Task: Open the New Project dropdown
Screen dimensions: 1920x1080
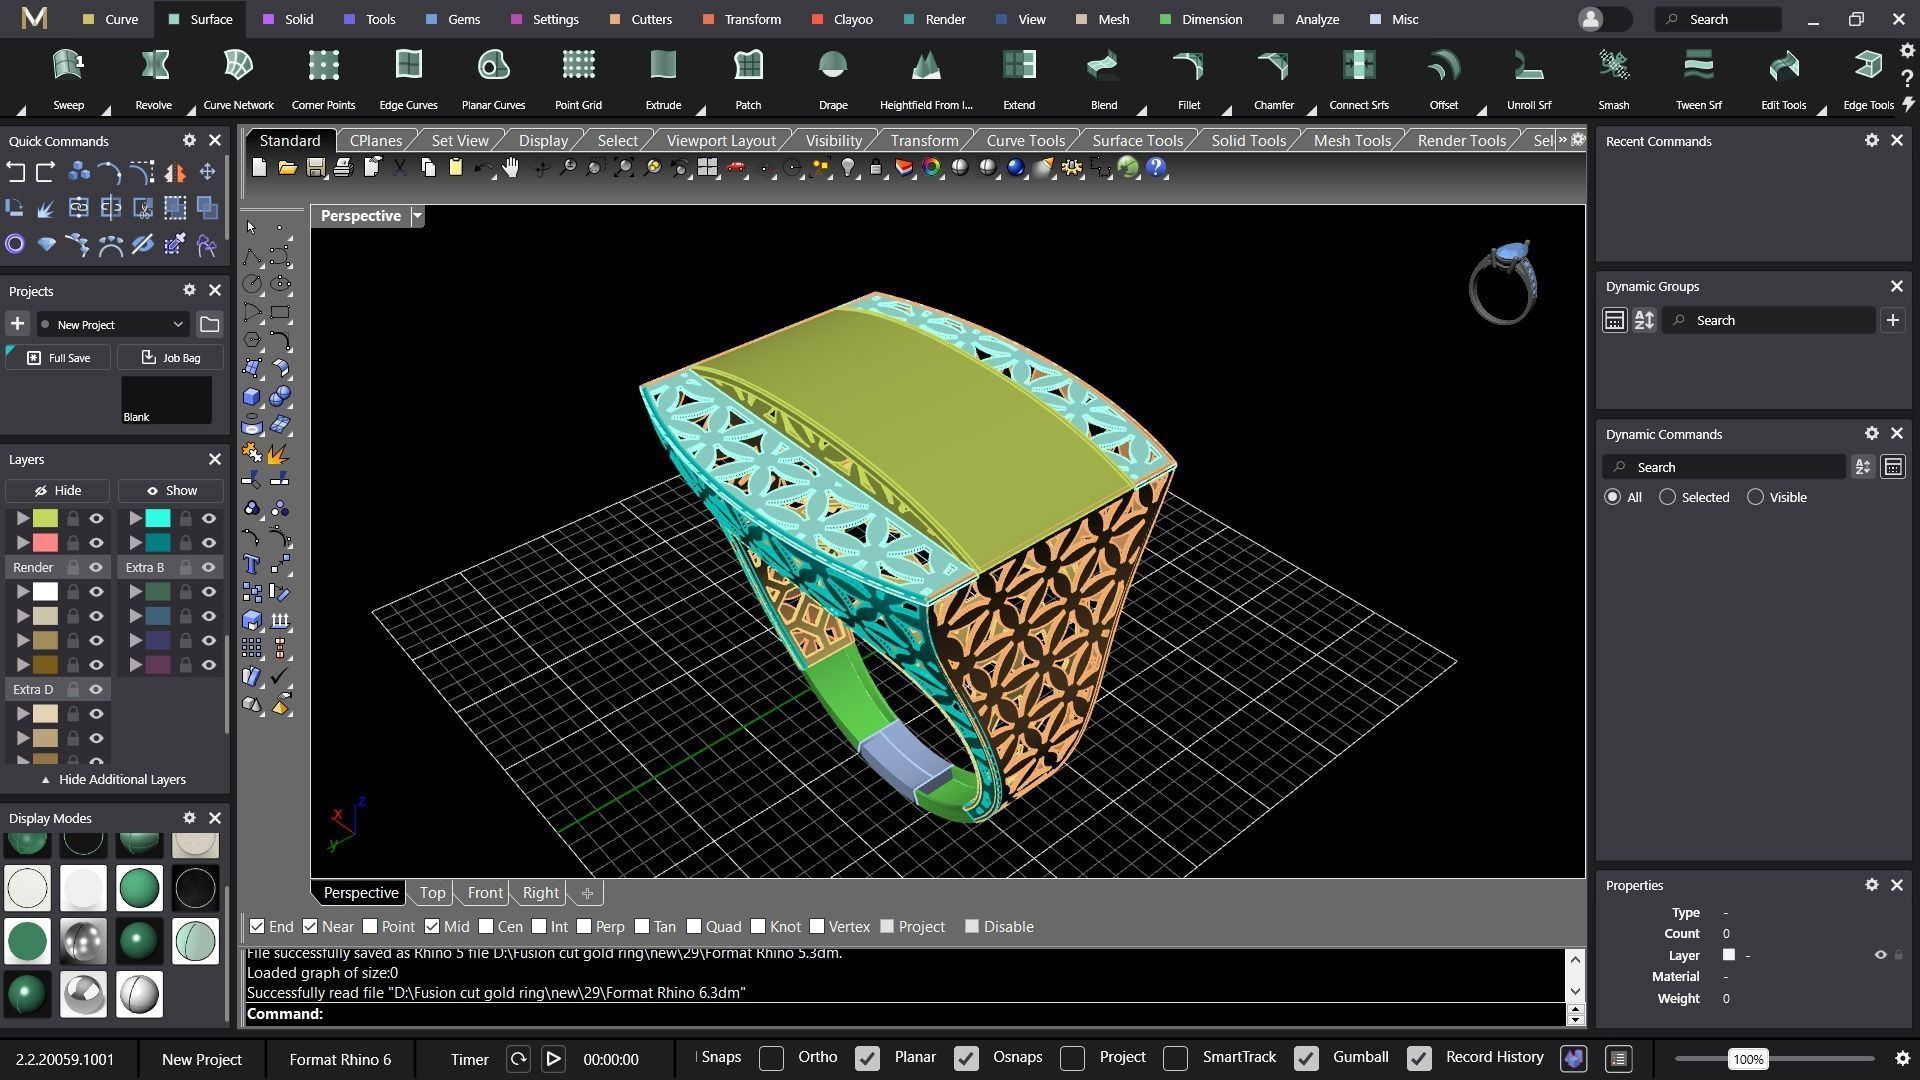Action: [x=112, y=324]
